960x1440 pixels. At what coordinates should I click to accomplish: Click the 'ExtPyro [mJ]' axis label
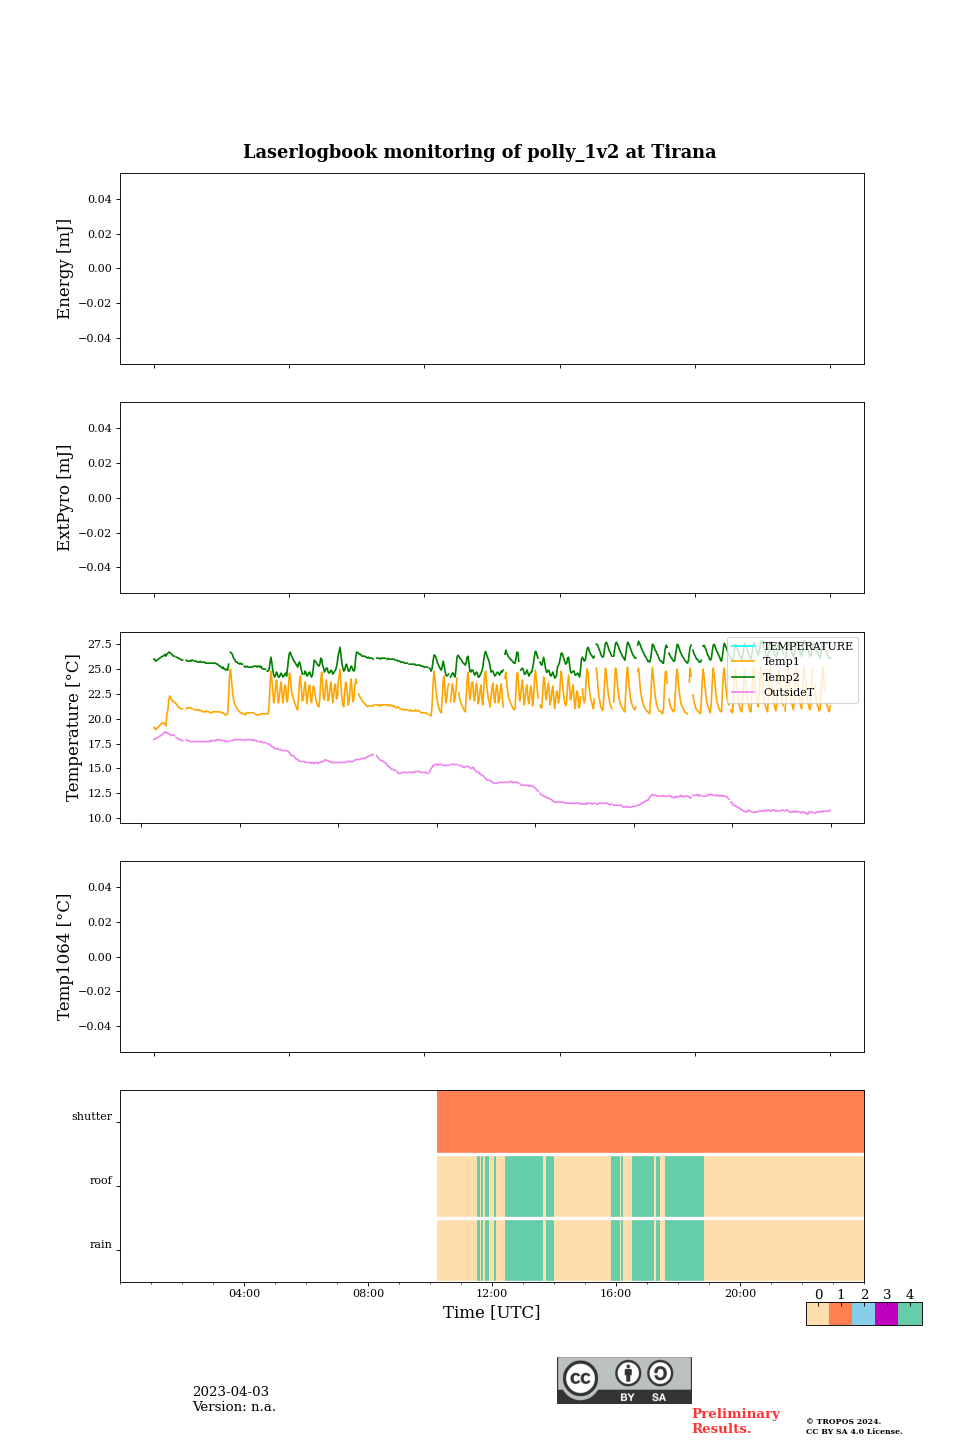point(64,498)
